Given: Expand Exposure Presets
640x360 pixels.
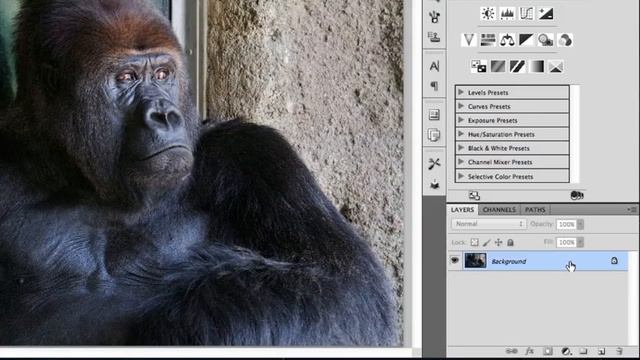Looking at the screenshot, I should tap(461, 120).
